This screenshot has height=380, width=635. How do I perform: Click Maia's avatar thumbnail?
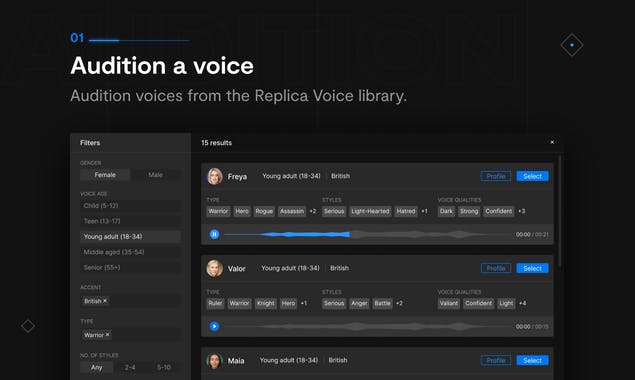(215, 360)
